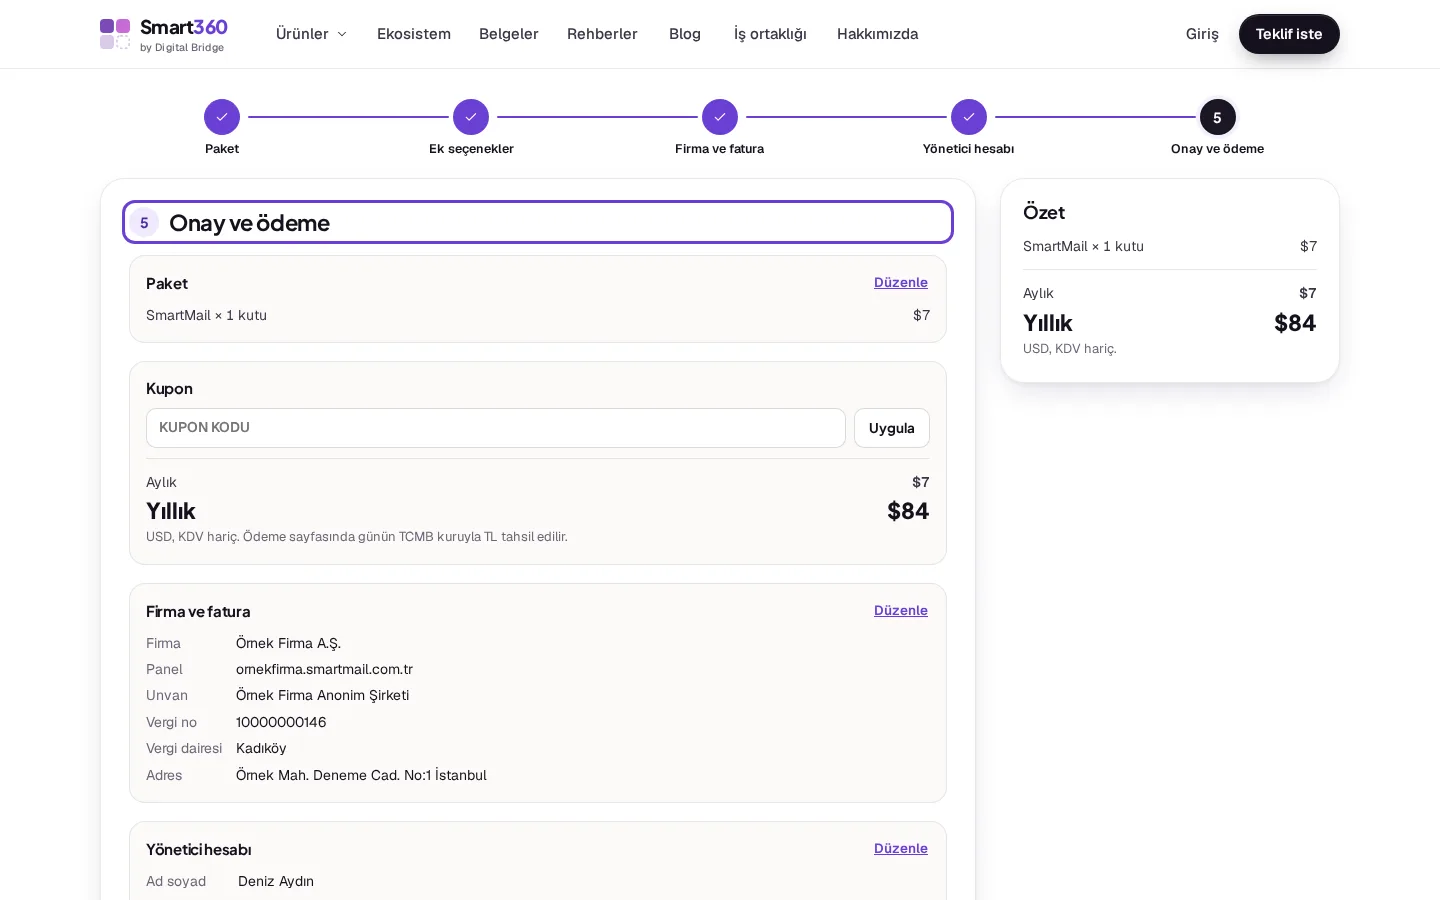Expand the Ürünler dropdown menu
Screen dimensions: 1440x900
[x=311, y=34]
